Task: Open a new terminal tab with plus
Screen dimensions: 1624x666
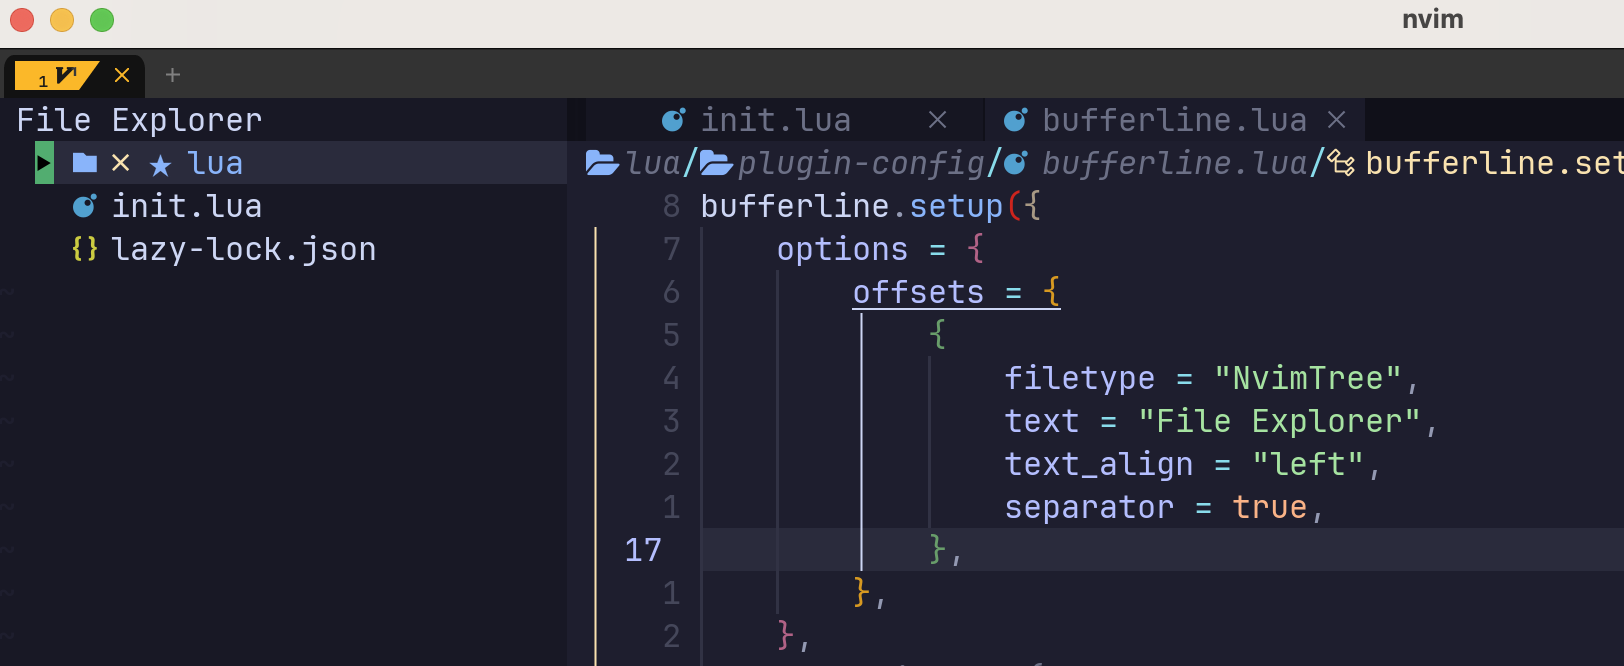Action: [x=173, y=75]
